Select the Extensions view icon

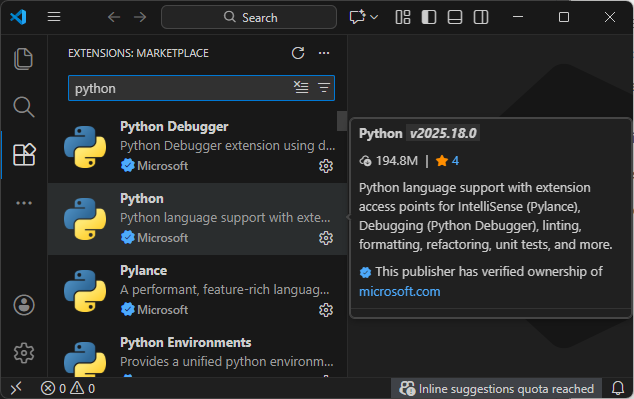click(x=24, y=155)
